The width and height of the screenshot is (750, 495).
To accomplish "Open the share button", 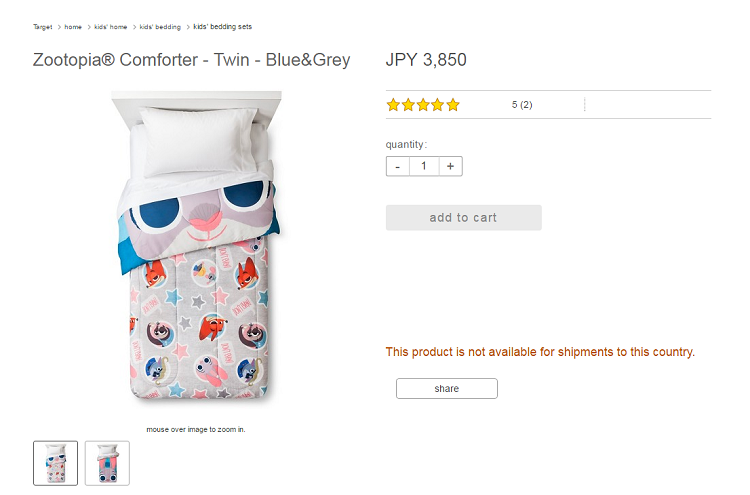I will (x=447, y=388).
